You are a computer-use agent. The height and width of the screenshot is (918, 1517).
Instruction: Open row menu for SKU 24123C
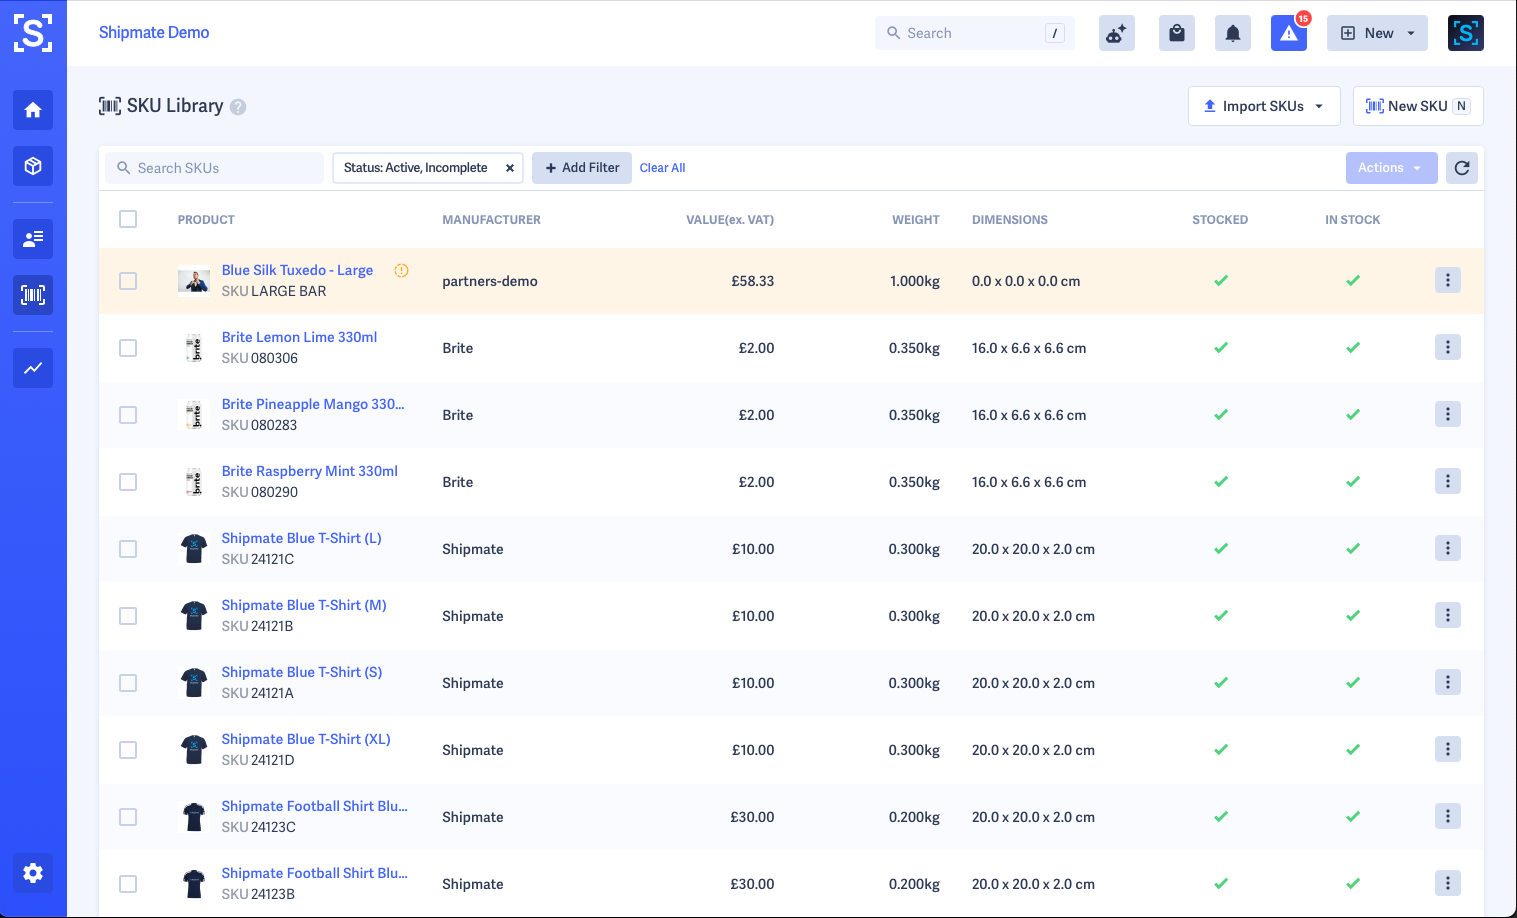[x=1448, y=816]
